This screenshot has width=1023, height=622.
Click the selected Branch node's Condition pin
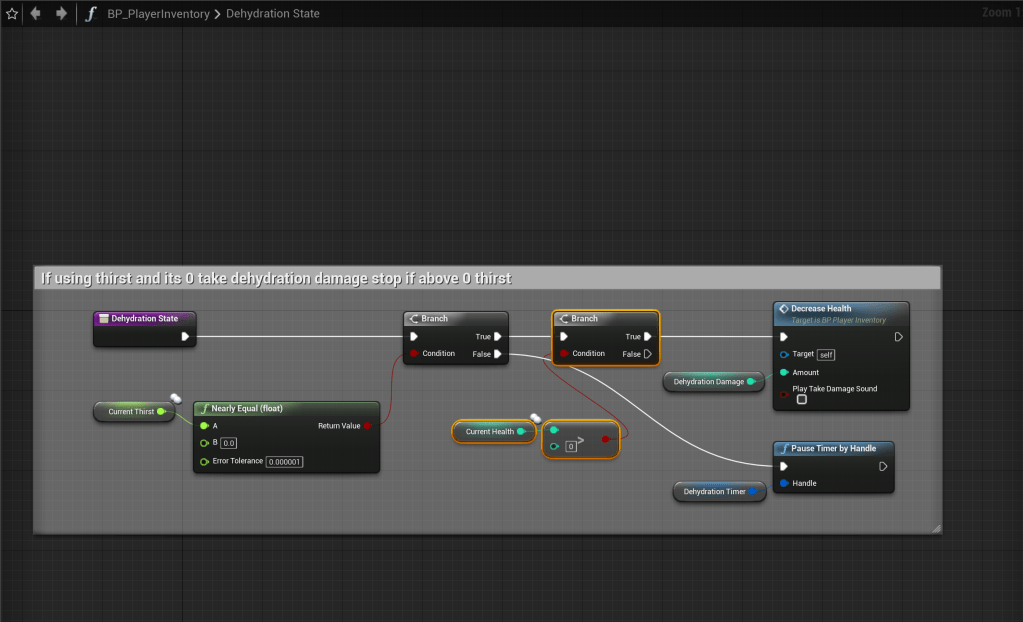565,354
